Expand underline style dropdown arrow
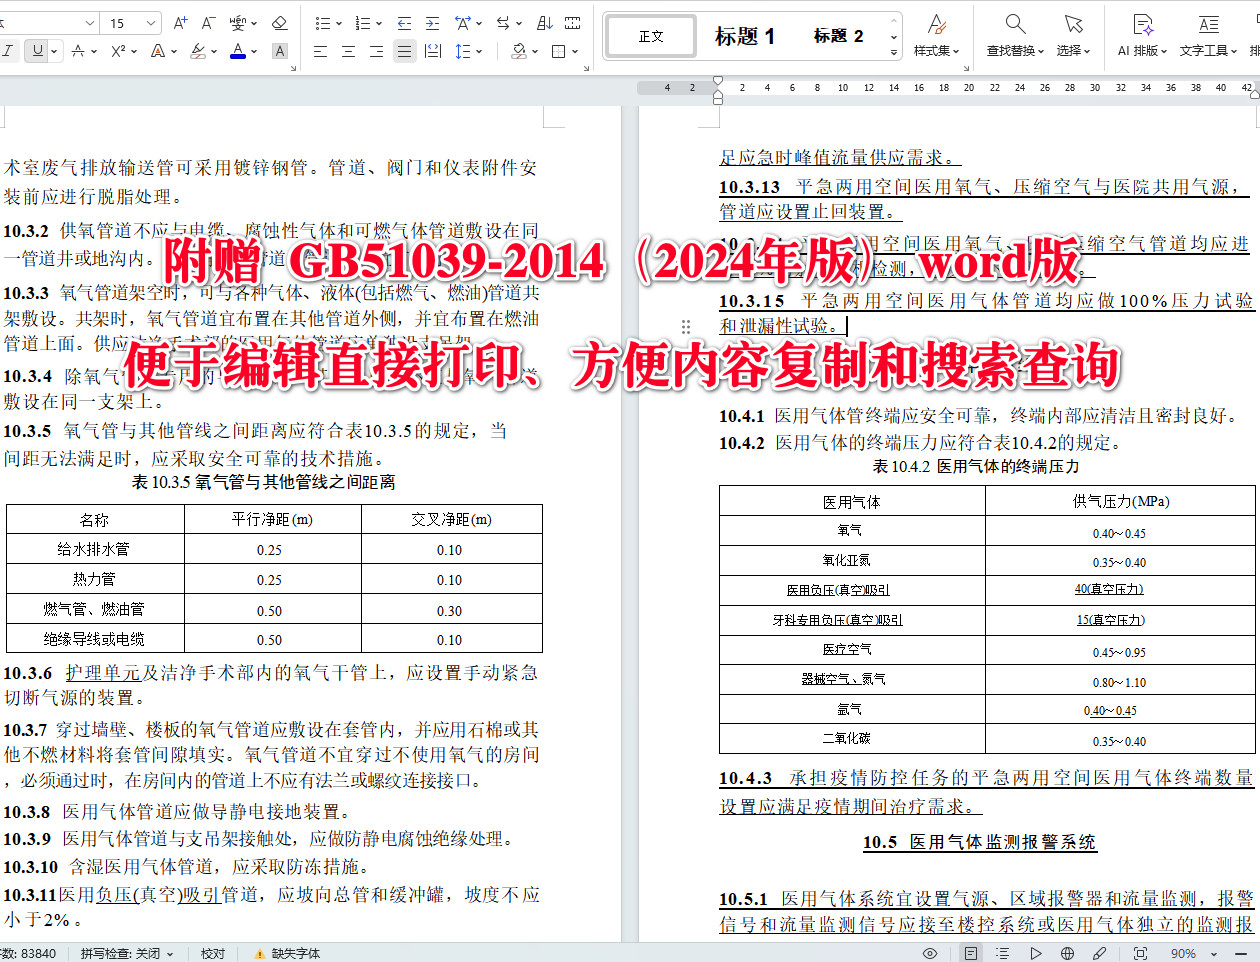This screenshot has height=962, width=1260. tap(54, 51)
